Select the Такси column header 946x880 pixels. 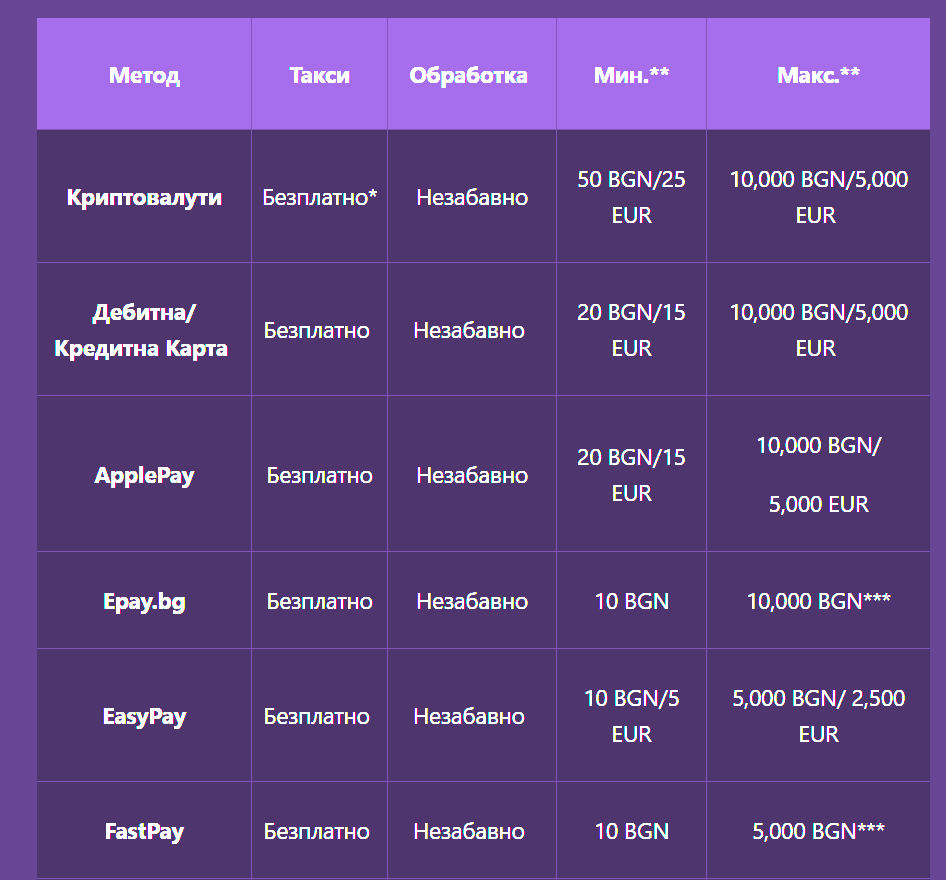(319, 75)
